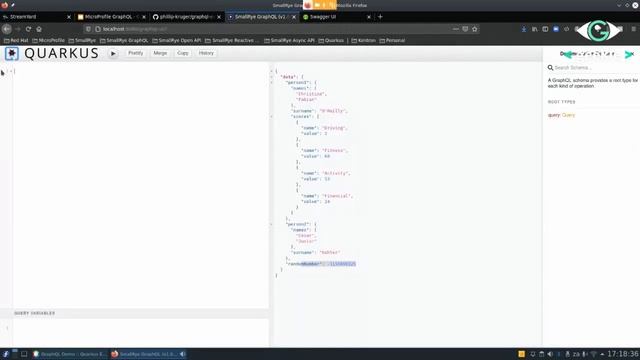Go to the browser home page
The height and width of the screenshot is (360, 640).
tap(39, 29)
